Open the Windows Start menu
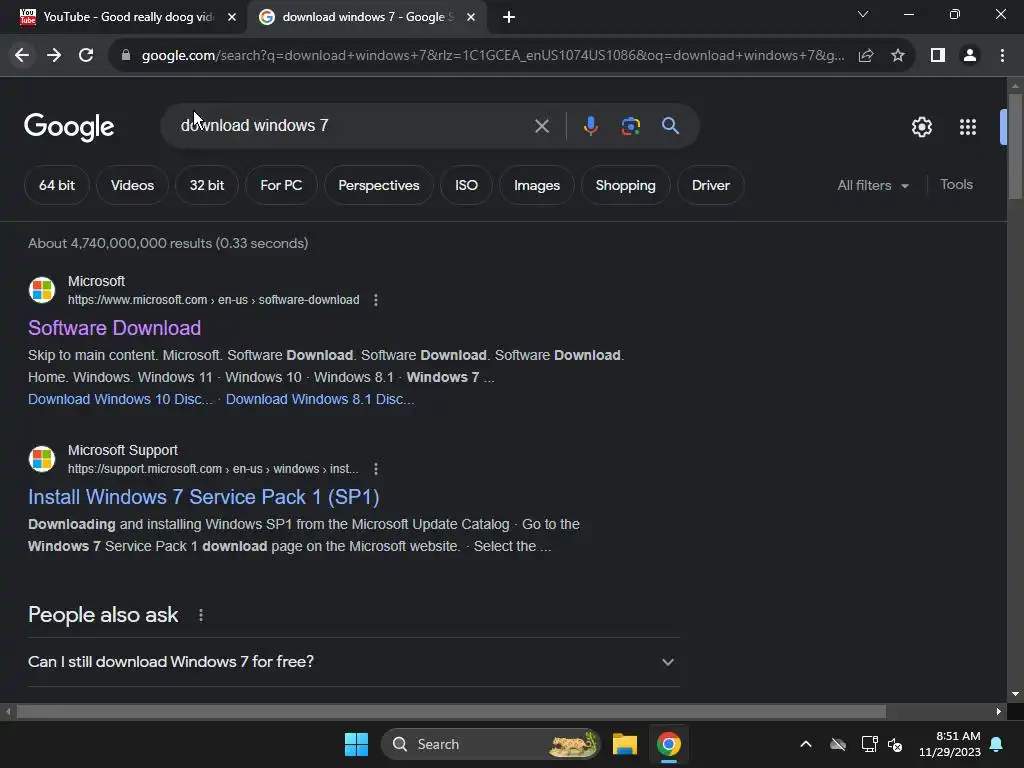Viewport: 1024px width, 768px height. click(x=357, y=744)
